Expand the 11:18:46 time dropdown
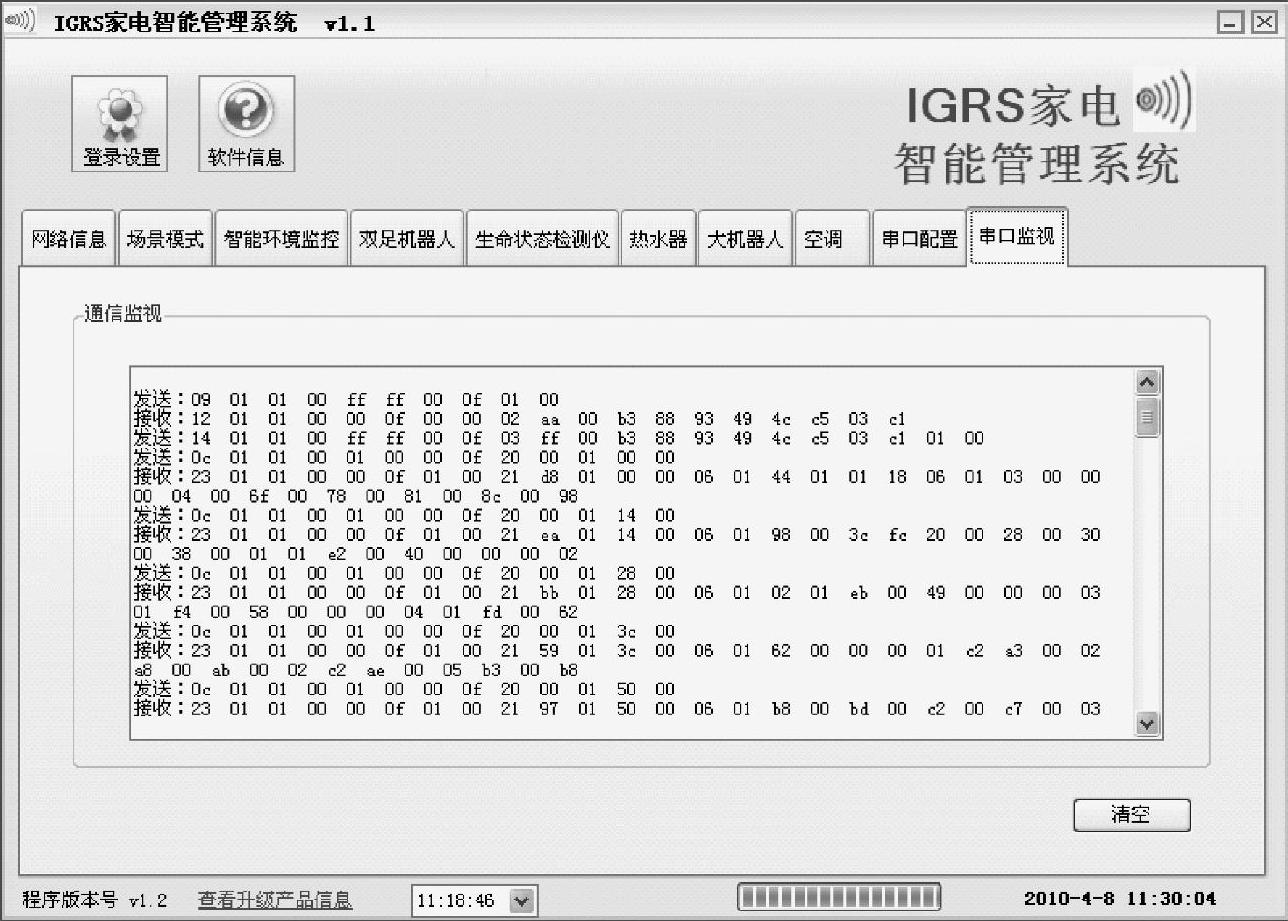The image size is (1288, 921). pos(522,900)
